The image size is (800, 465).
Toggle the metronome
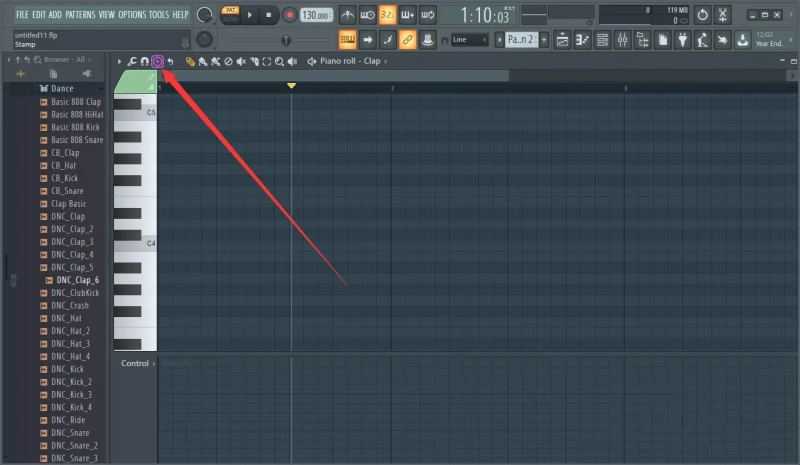[x=347, y=15]
